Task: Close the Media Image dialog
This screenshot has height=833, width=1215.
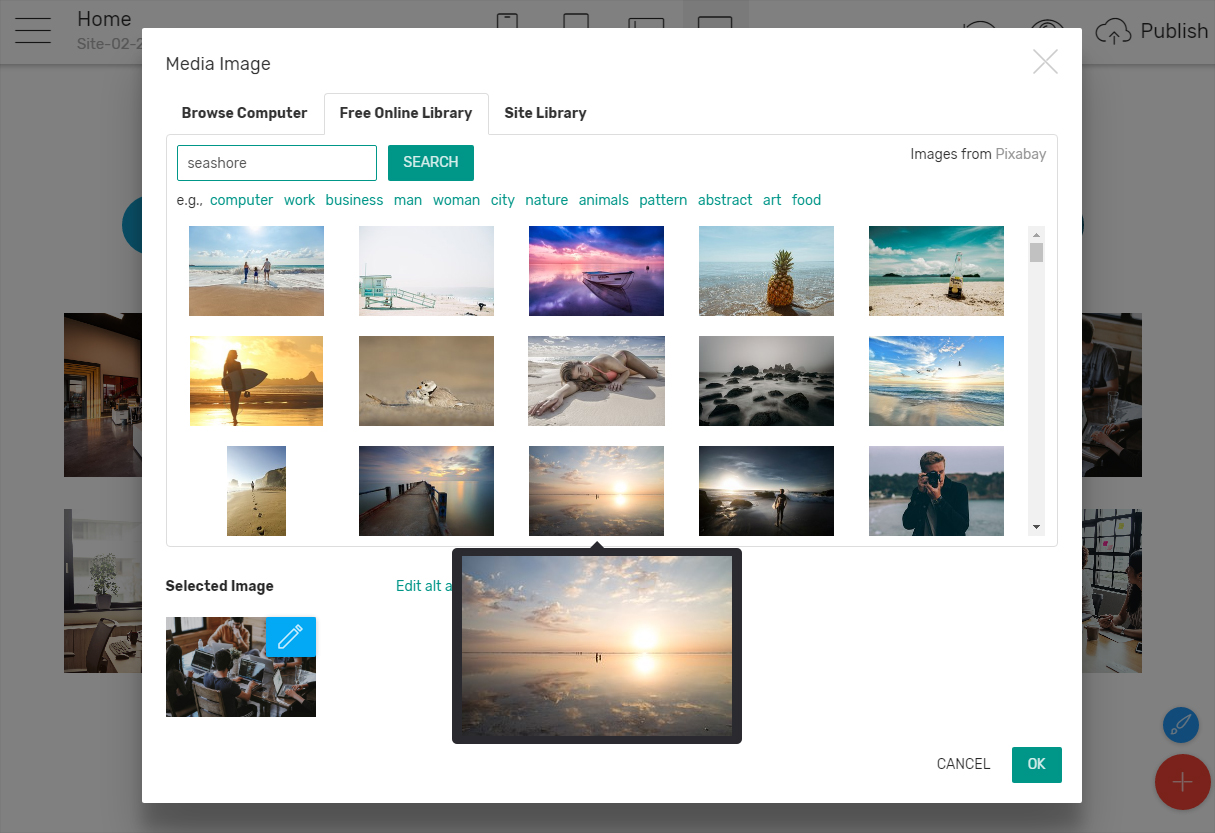Action: click(x=1045, y=62)
